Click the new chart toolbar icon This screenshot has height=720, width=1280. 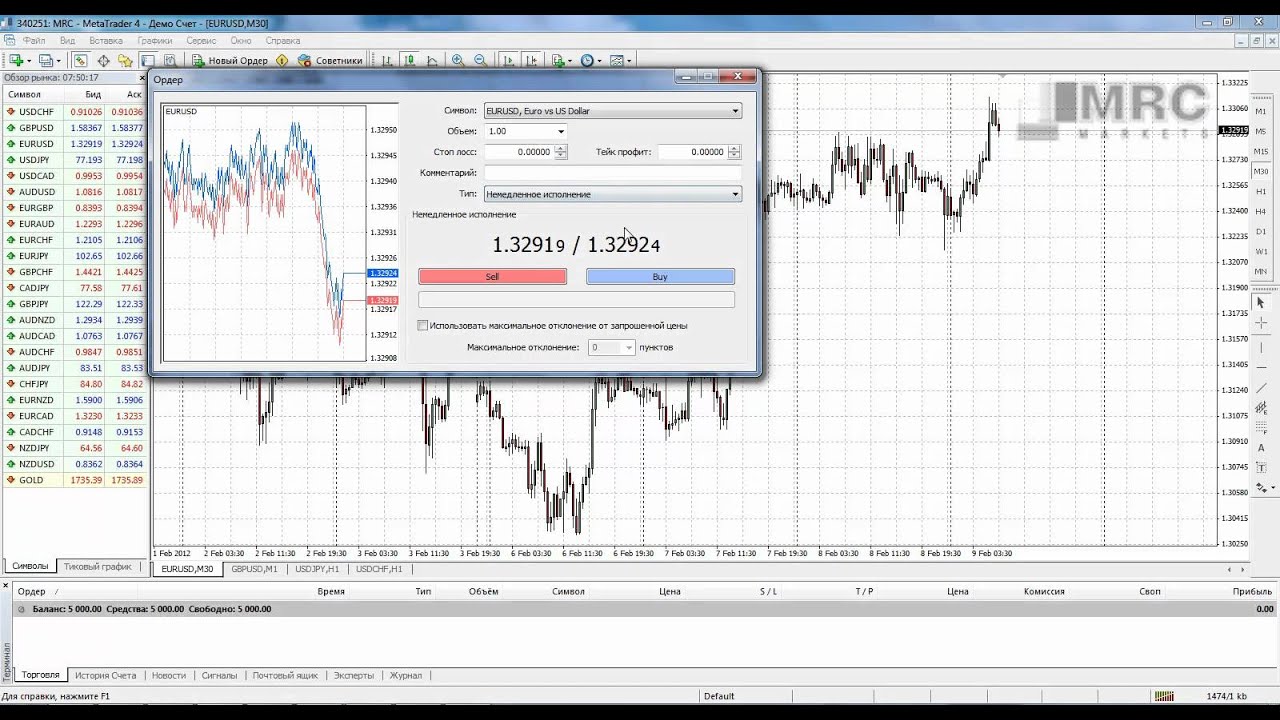(16, 60)
